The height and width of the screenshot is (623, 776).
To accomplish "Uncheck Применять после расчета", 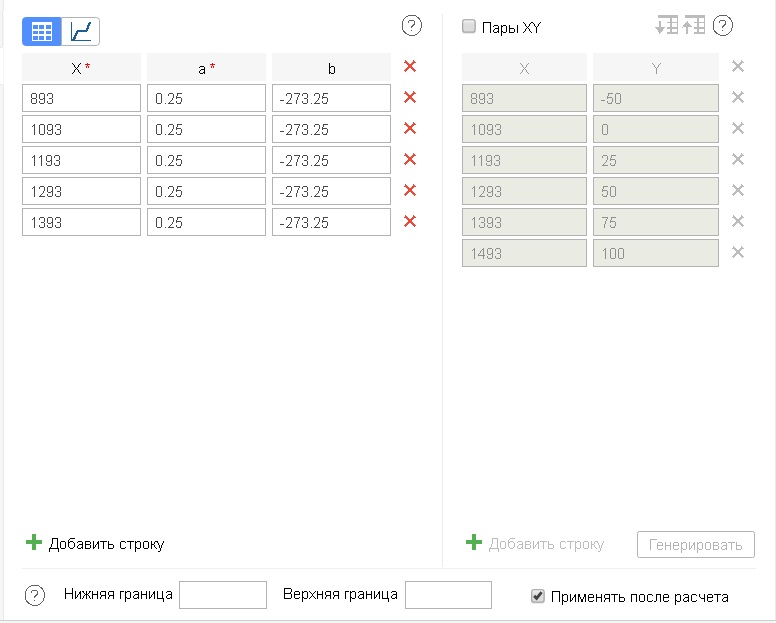I will tap(539, 597).
